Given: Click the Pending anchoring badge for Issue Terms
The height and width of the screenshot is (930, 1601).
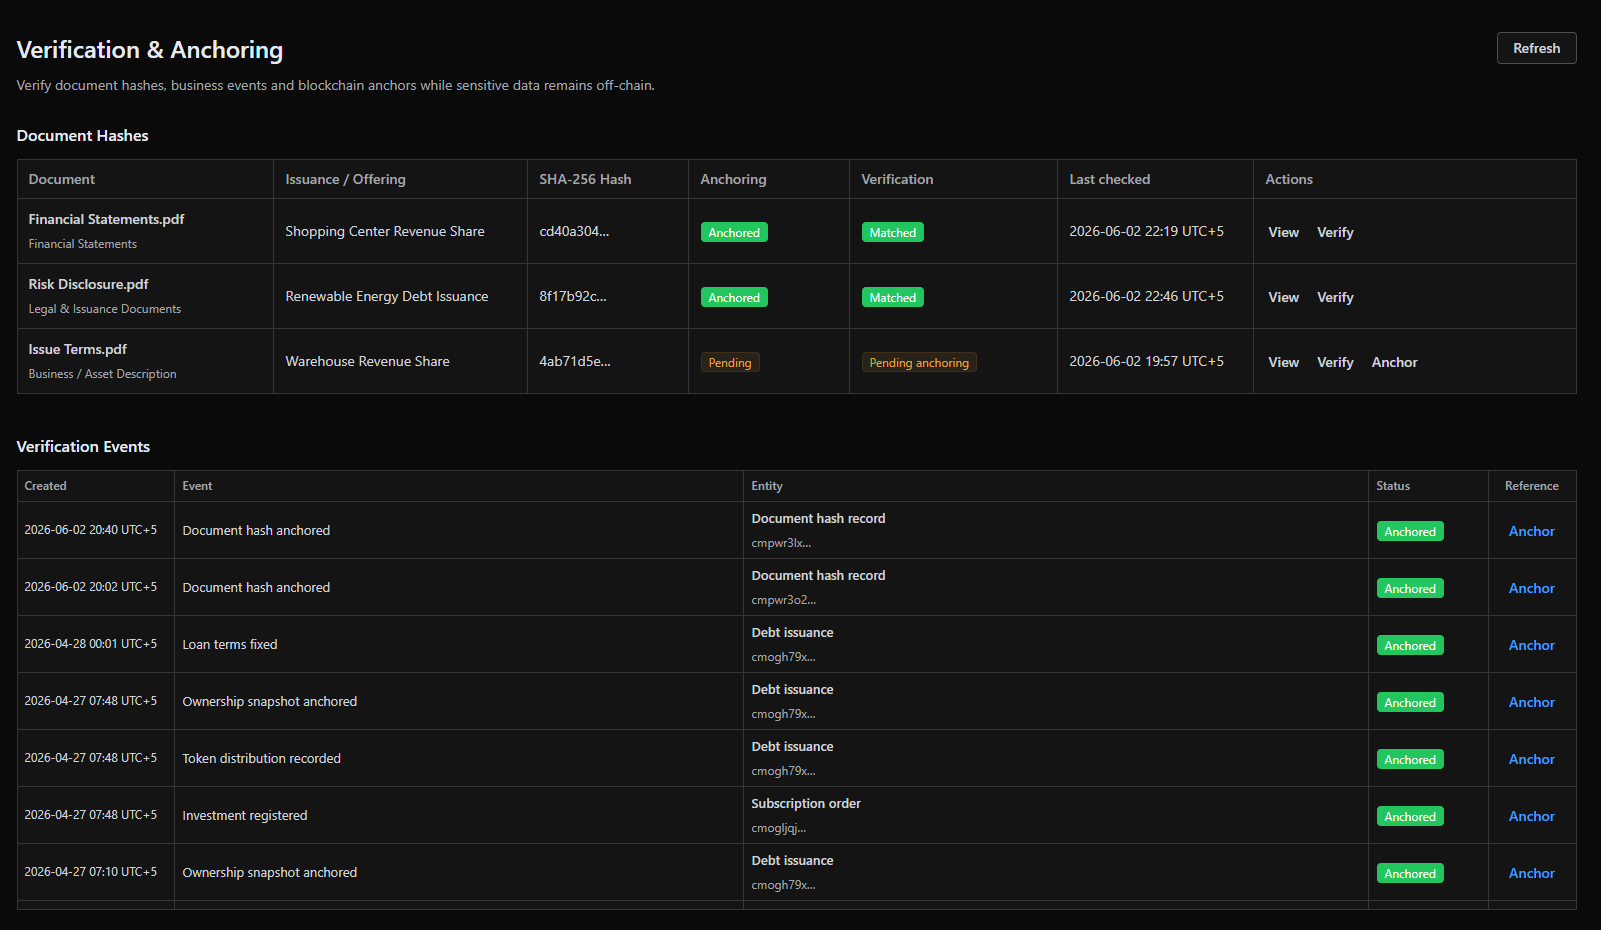Looking at the screenshot, I should [x=919, y=362].
